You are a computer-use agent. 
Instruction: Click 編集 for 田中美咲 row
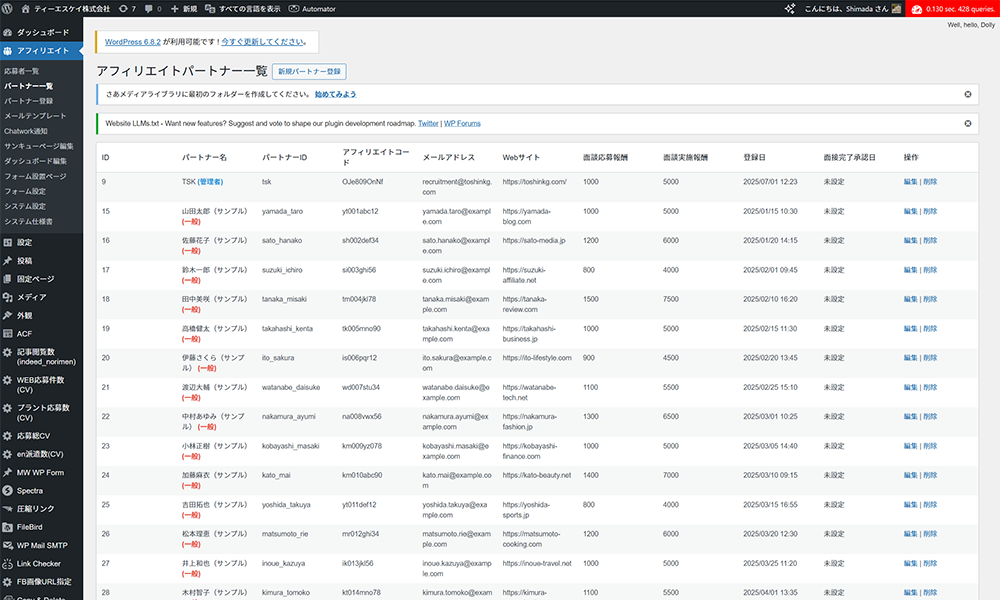(x=910, y=299)
